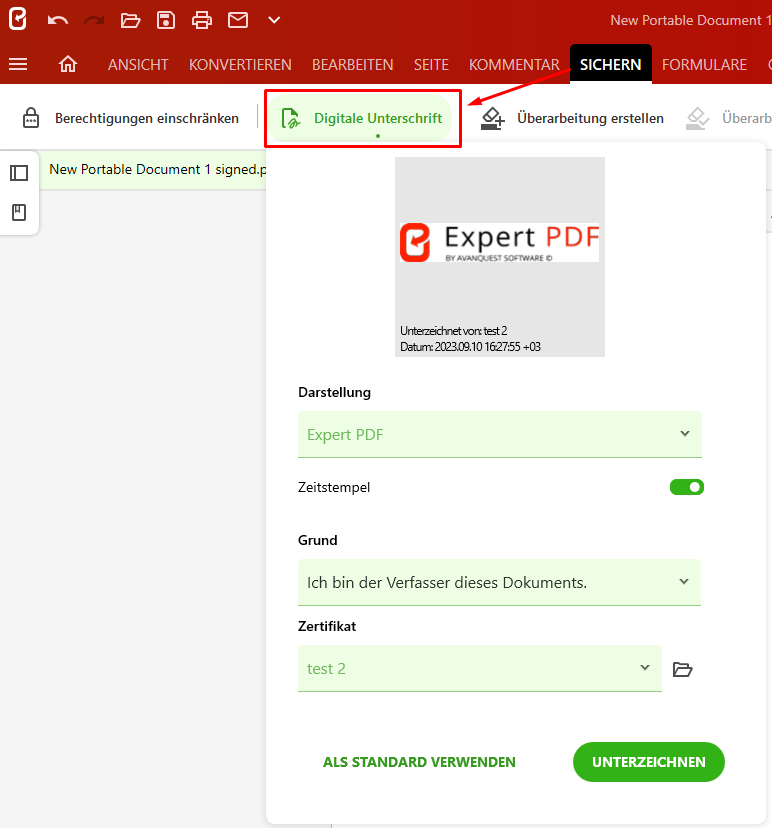The height and width of the screenshot is (828, 772).
Task: Click the Zertifikat dropdown chevron
Action: [645, 667]
